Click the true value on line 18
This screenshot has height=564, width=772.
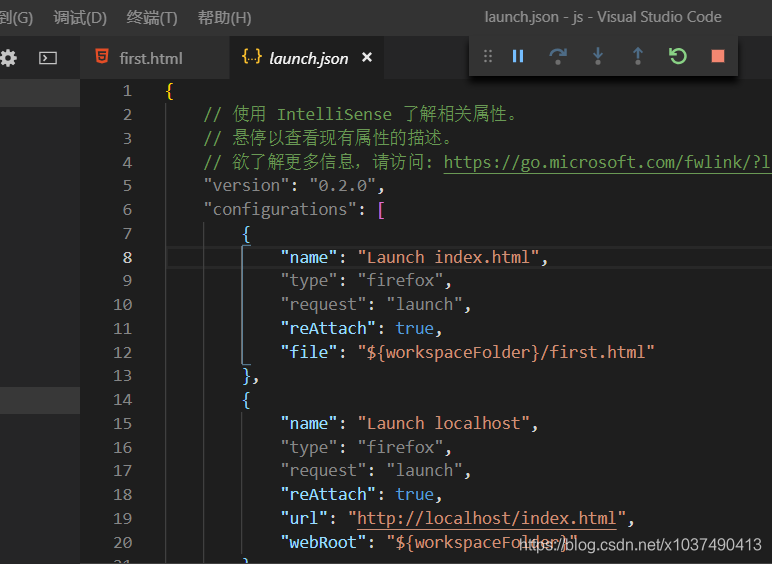pos(415,494)
